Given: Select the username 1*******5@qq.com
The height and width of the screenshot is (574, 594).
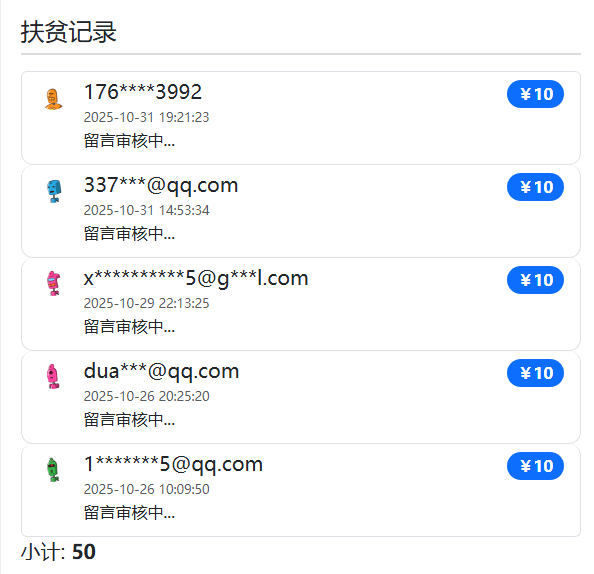Looking at the screenshot, I should 173,464.
